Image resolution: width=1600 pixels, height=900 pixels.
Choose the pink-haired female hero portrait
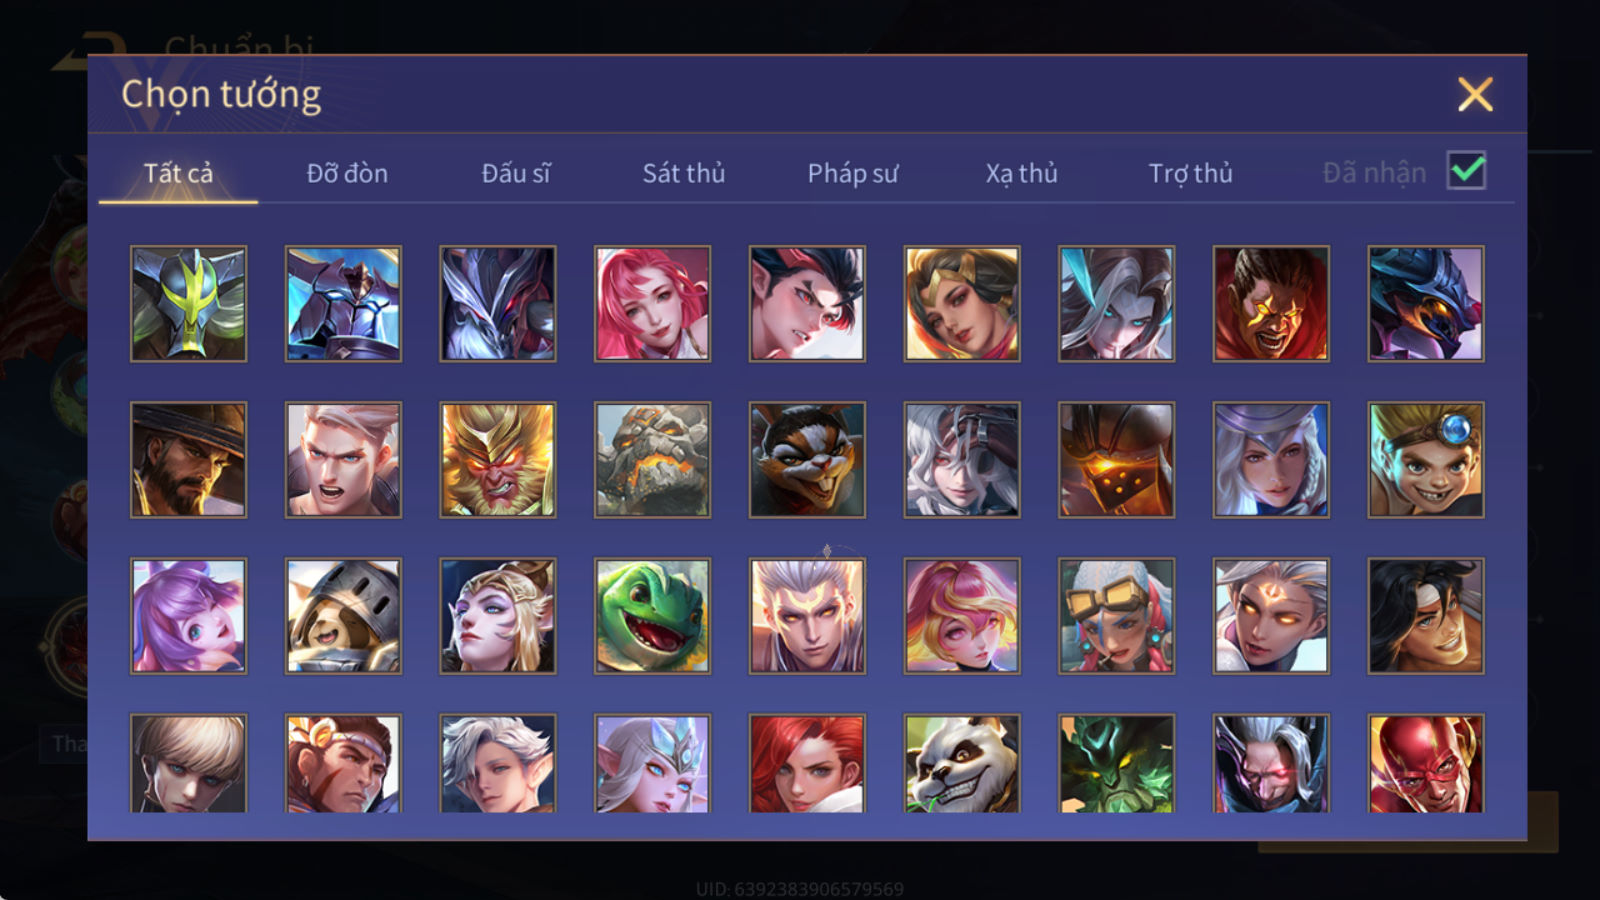652,304
